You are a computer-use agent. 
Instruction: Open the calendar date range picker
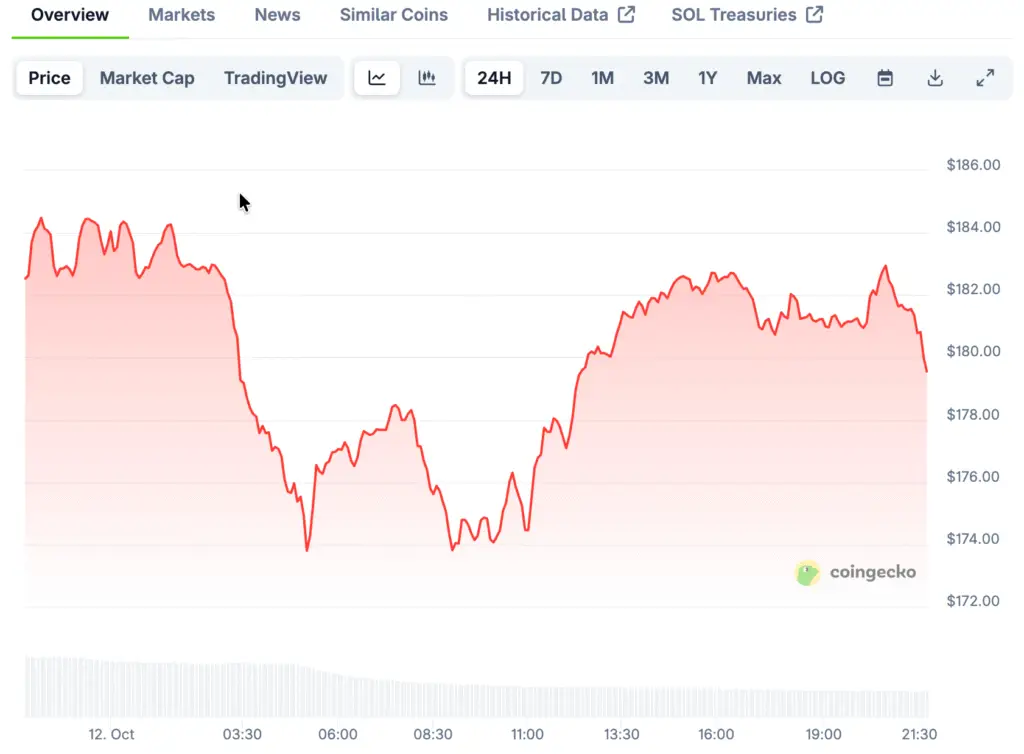tap(885, 78)
